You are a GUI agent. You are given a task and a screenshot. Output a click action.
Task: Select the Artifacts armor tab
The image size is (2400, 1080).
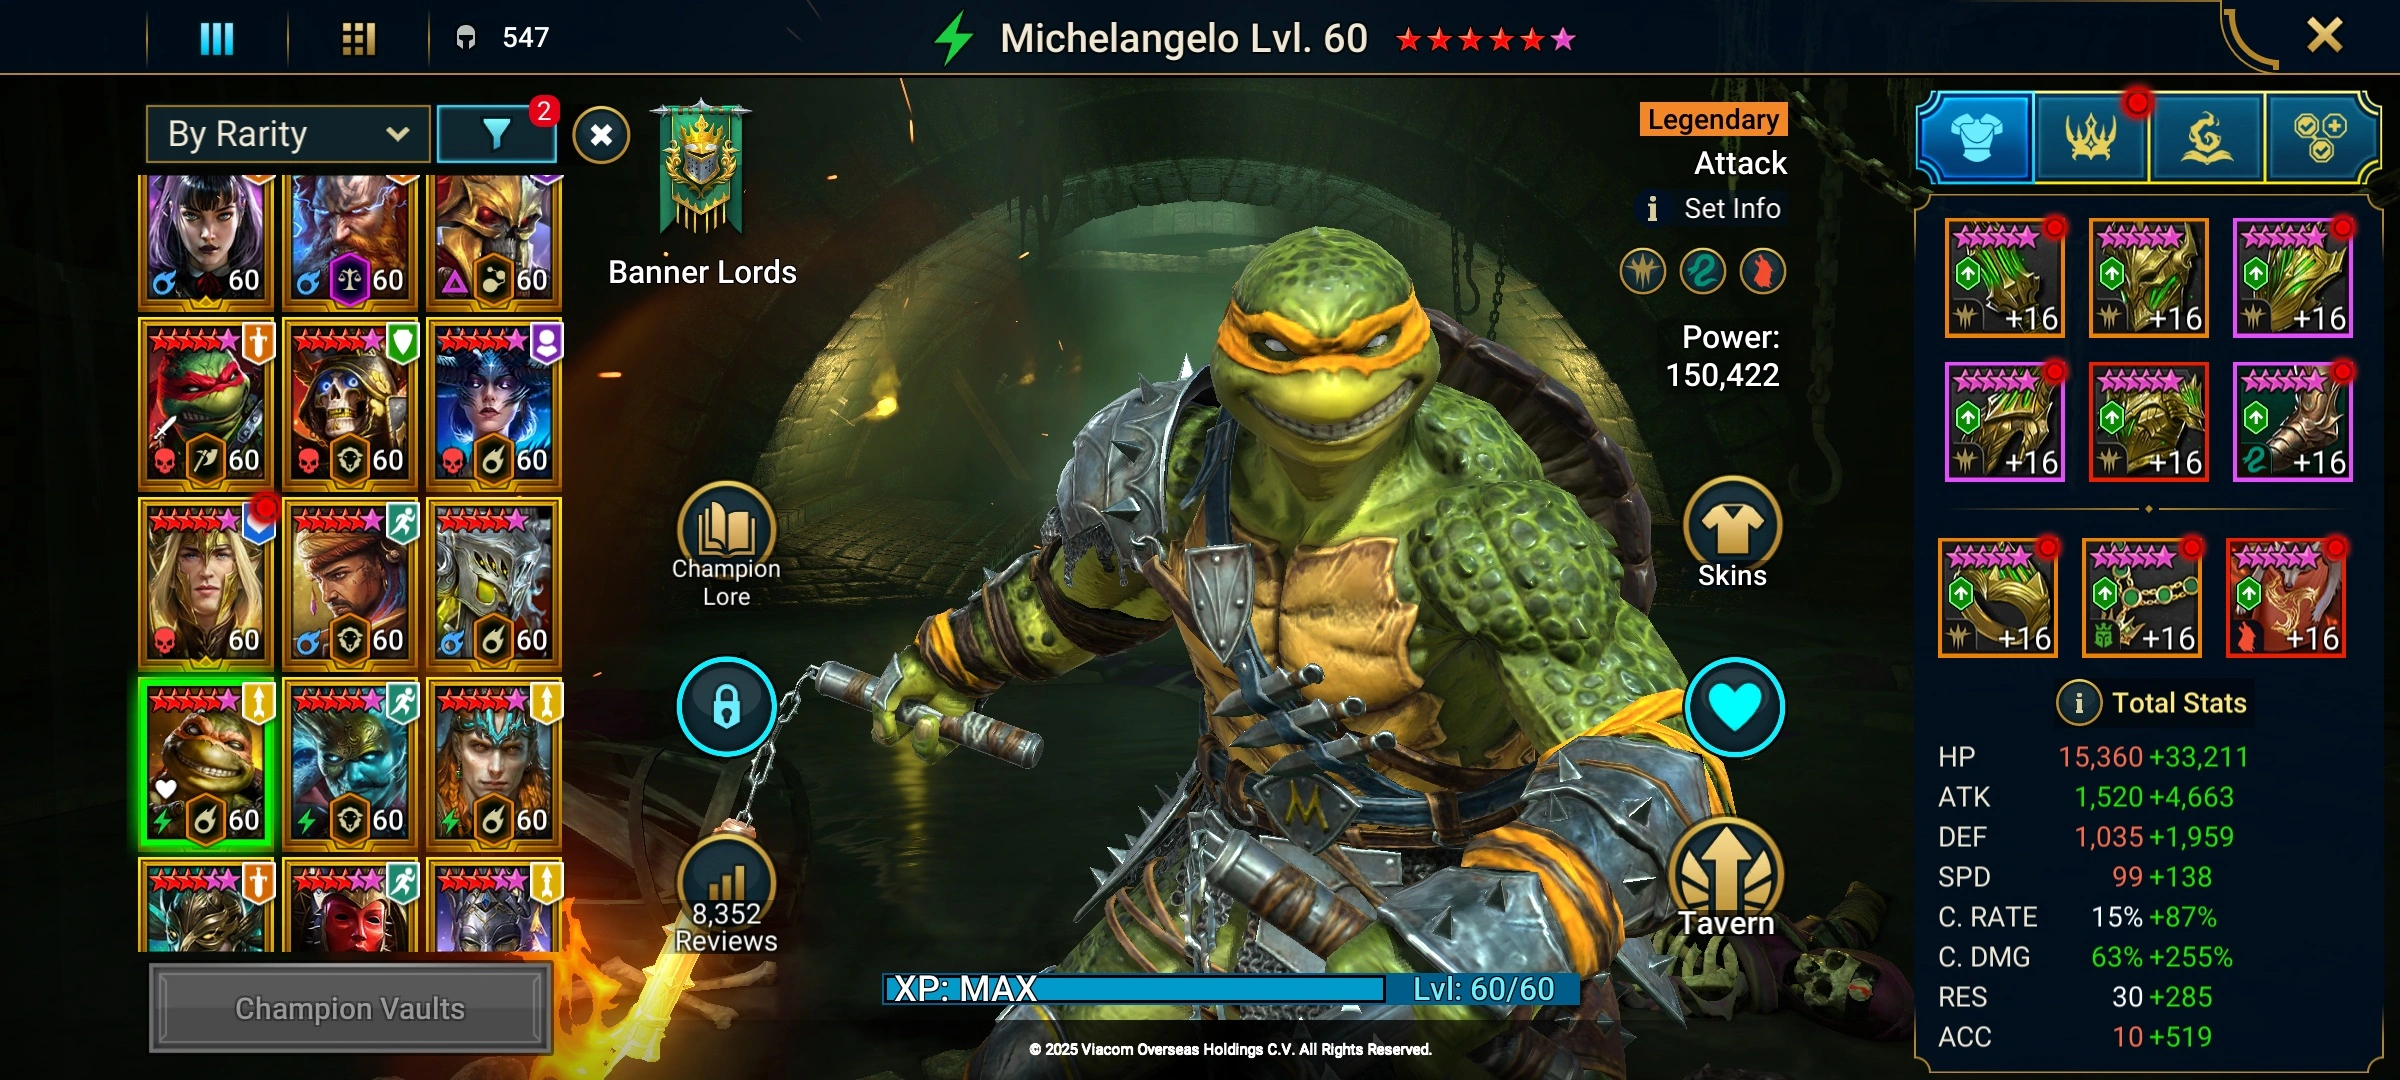(x=1976, y=137)
